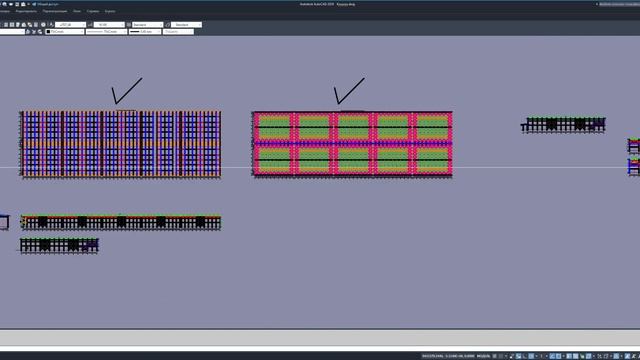Open the Standard table style dropdown
Viewport: 640px width, 360px height.
(x=147, y=24)
